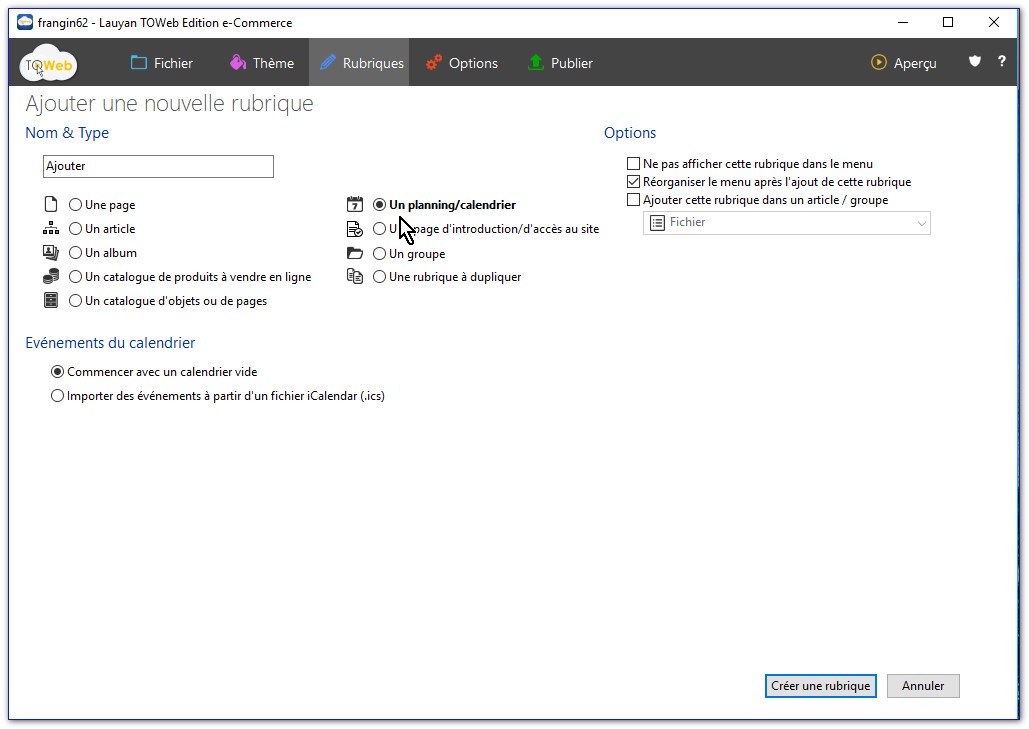The height and width of the screenshot is (729, 1029).
Task: Enable Ne pas afficher cette rubrique checkbox
Action: point(633,164)
